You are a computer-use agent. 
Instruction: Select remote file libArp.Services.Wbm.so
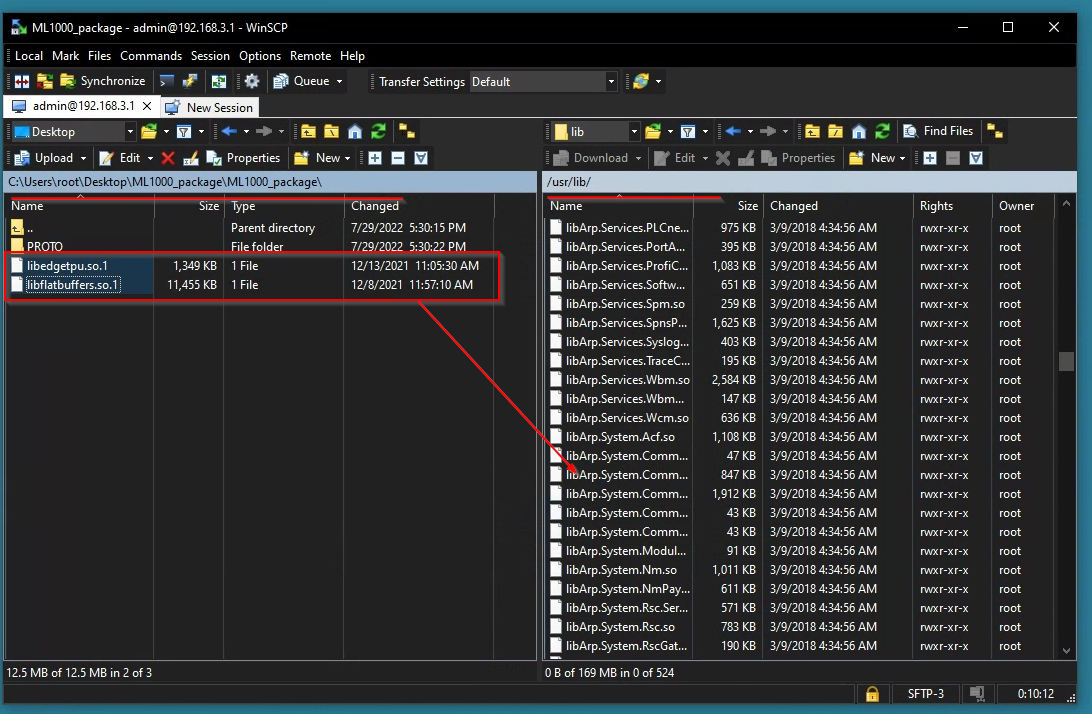click(x=627, y=380)
